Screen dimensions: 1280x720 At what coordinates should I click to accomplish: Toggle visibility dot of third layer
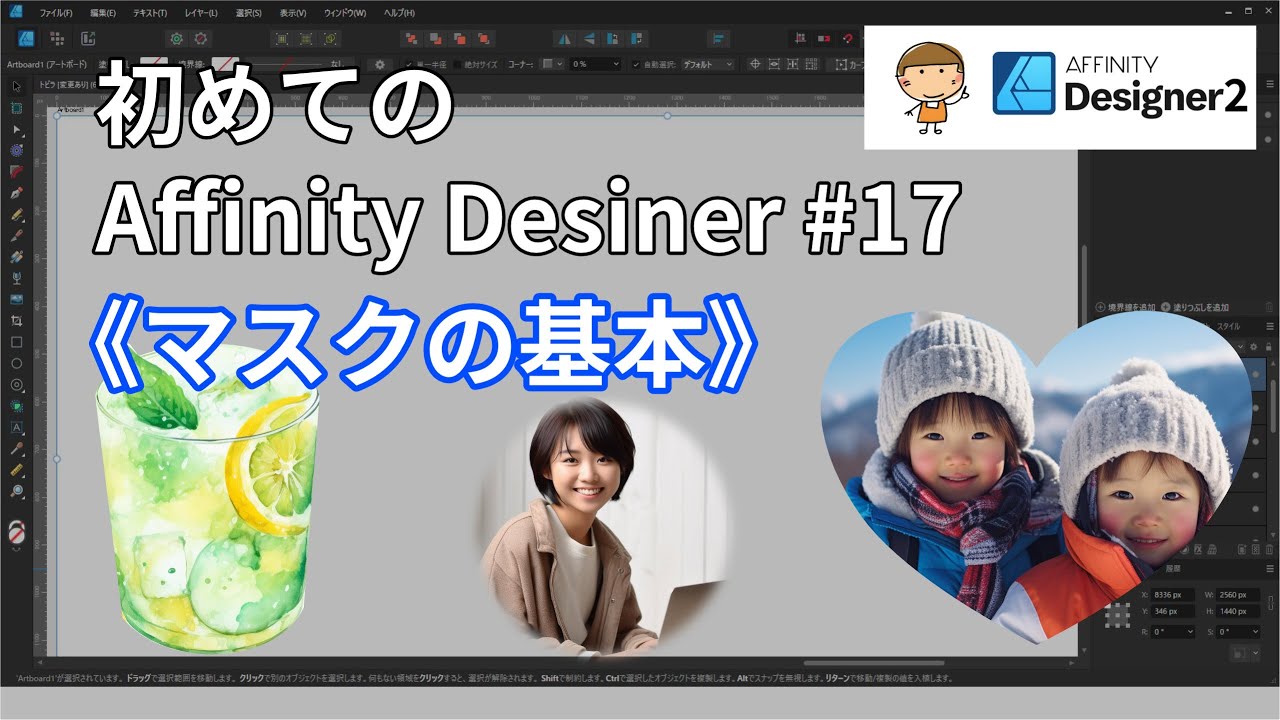[1257, 441]
